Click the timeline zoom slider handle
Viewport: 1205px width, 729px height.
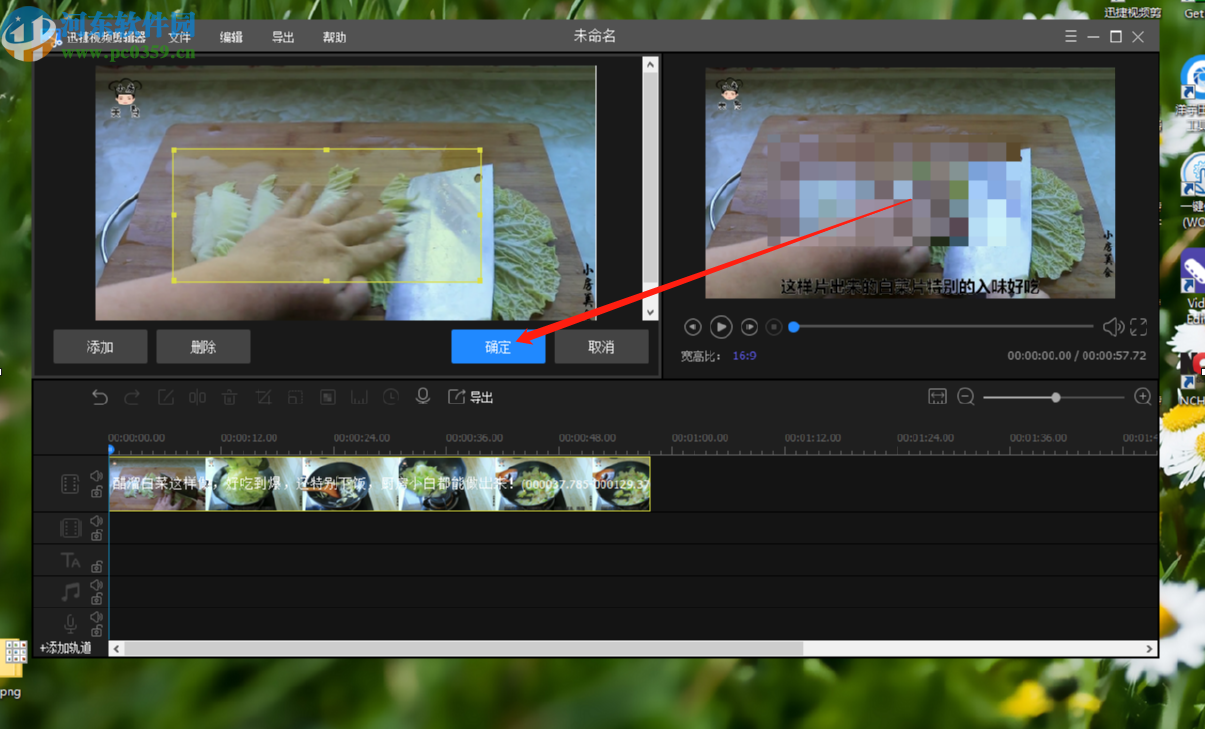[x=1055, y=397]
